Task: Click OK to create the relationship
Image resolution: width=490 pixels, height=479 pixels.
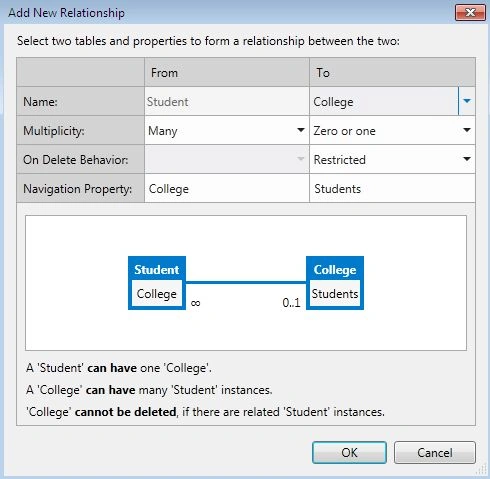Action: point(349,453)
